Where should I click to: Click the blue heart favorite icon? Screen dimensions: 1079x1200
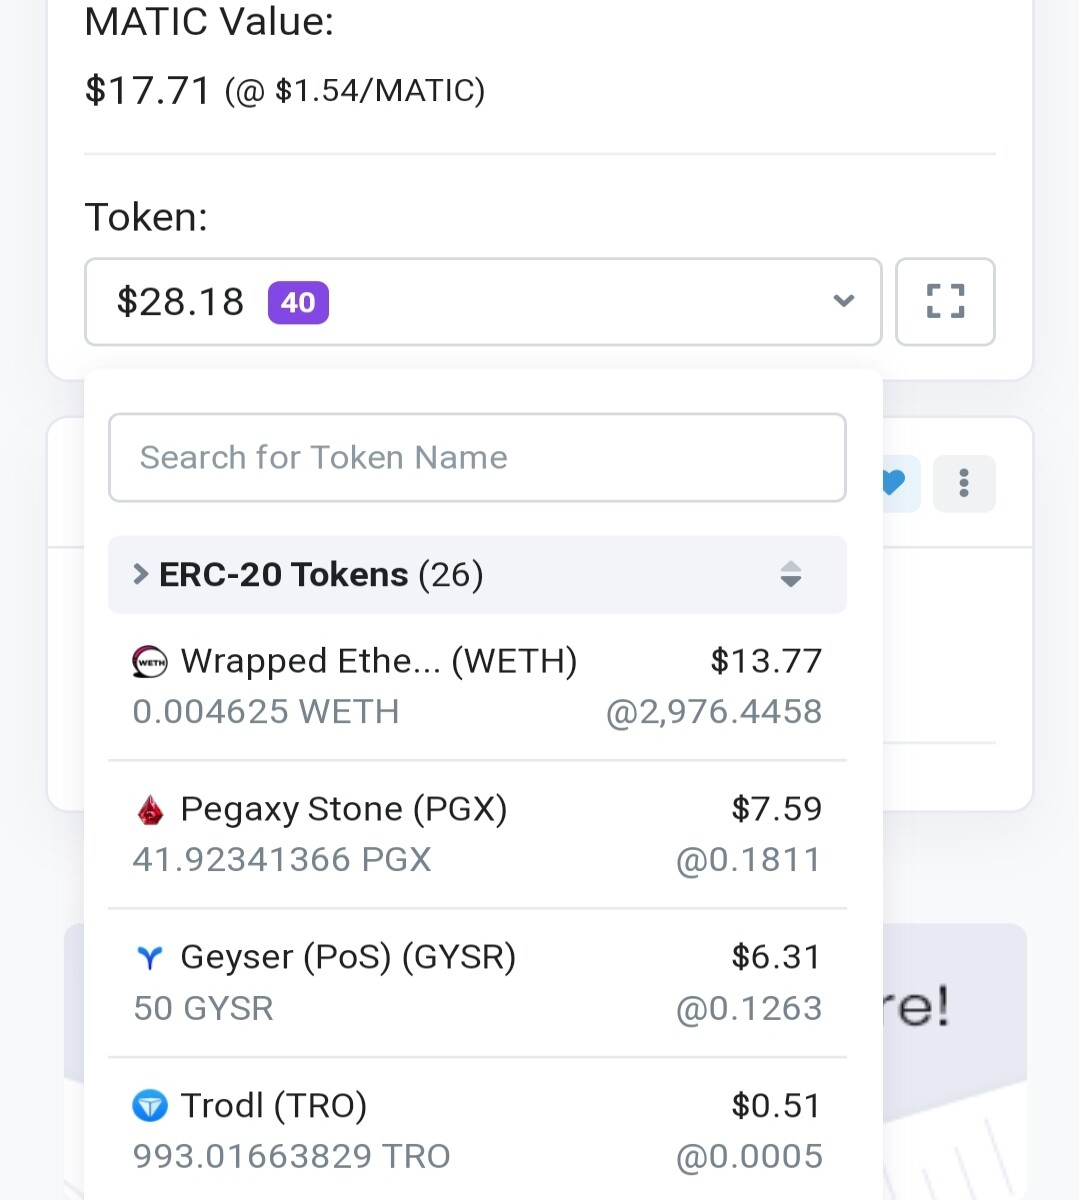[895, 484]
